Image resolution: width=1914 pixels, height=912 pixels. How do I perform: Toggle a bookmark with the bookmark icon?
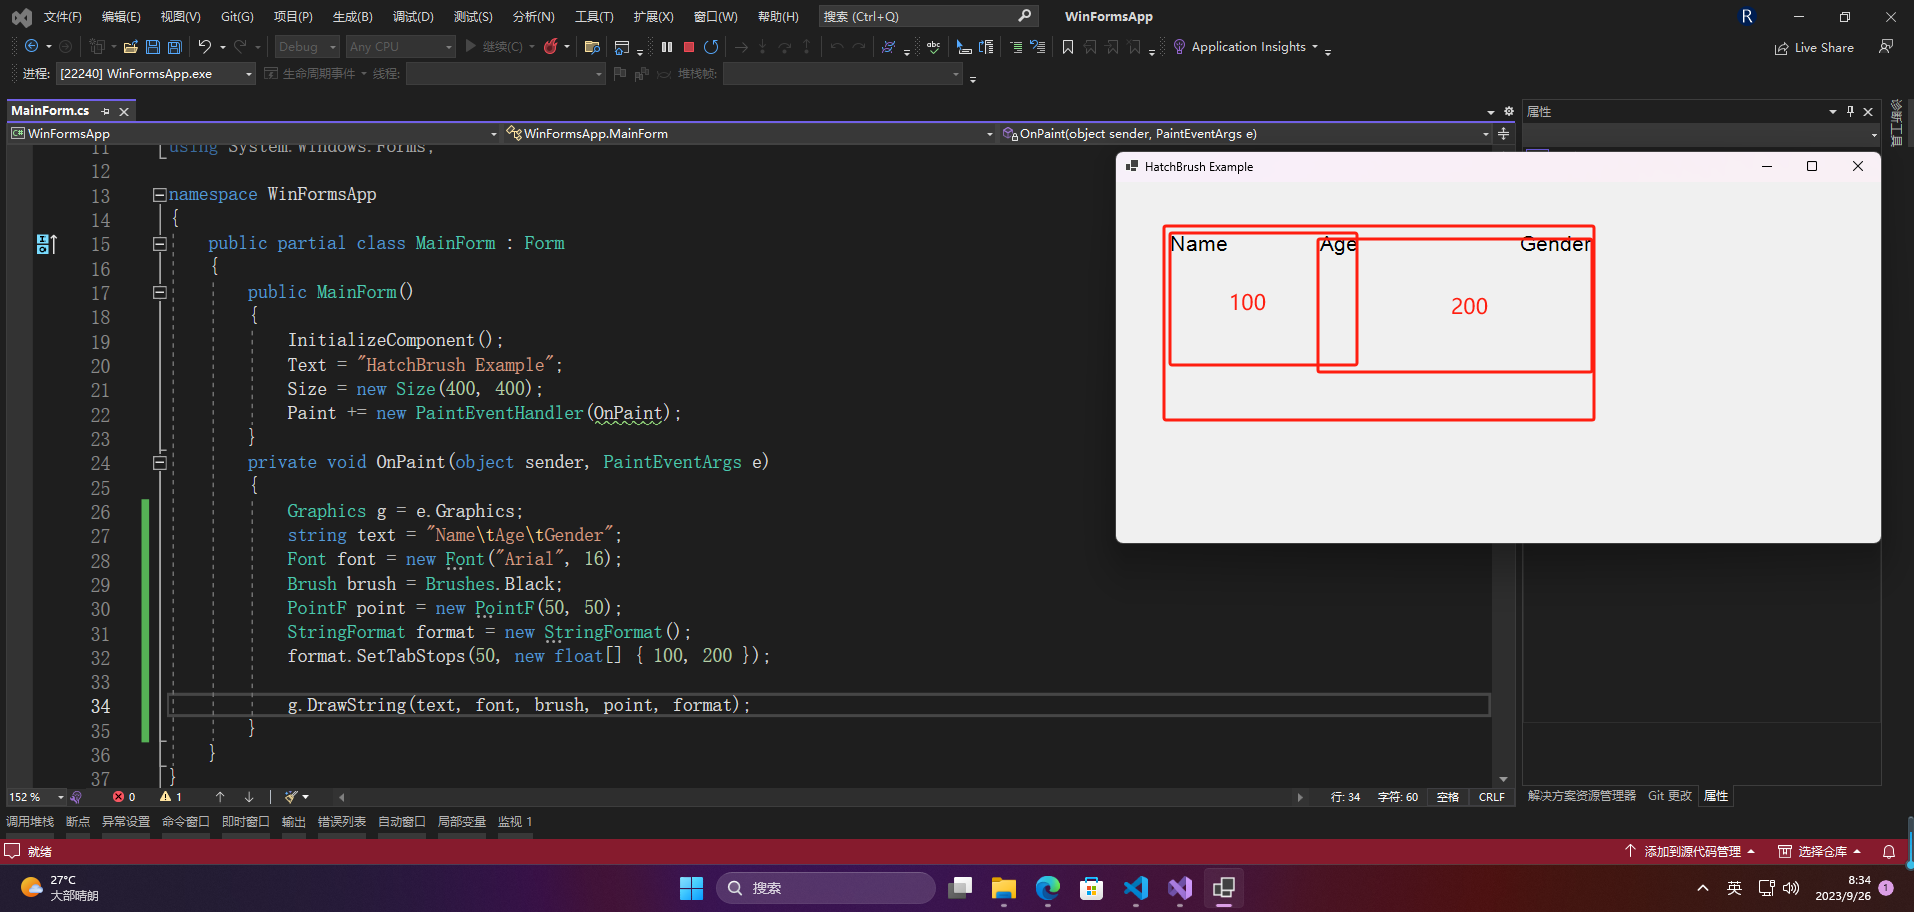pyautogui.click(x=1068, y=47)
